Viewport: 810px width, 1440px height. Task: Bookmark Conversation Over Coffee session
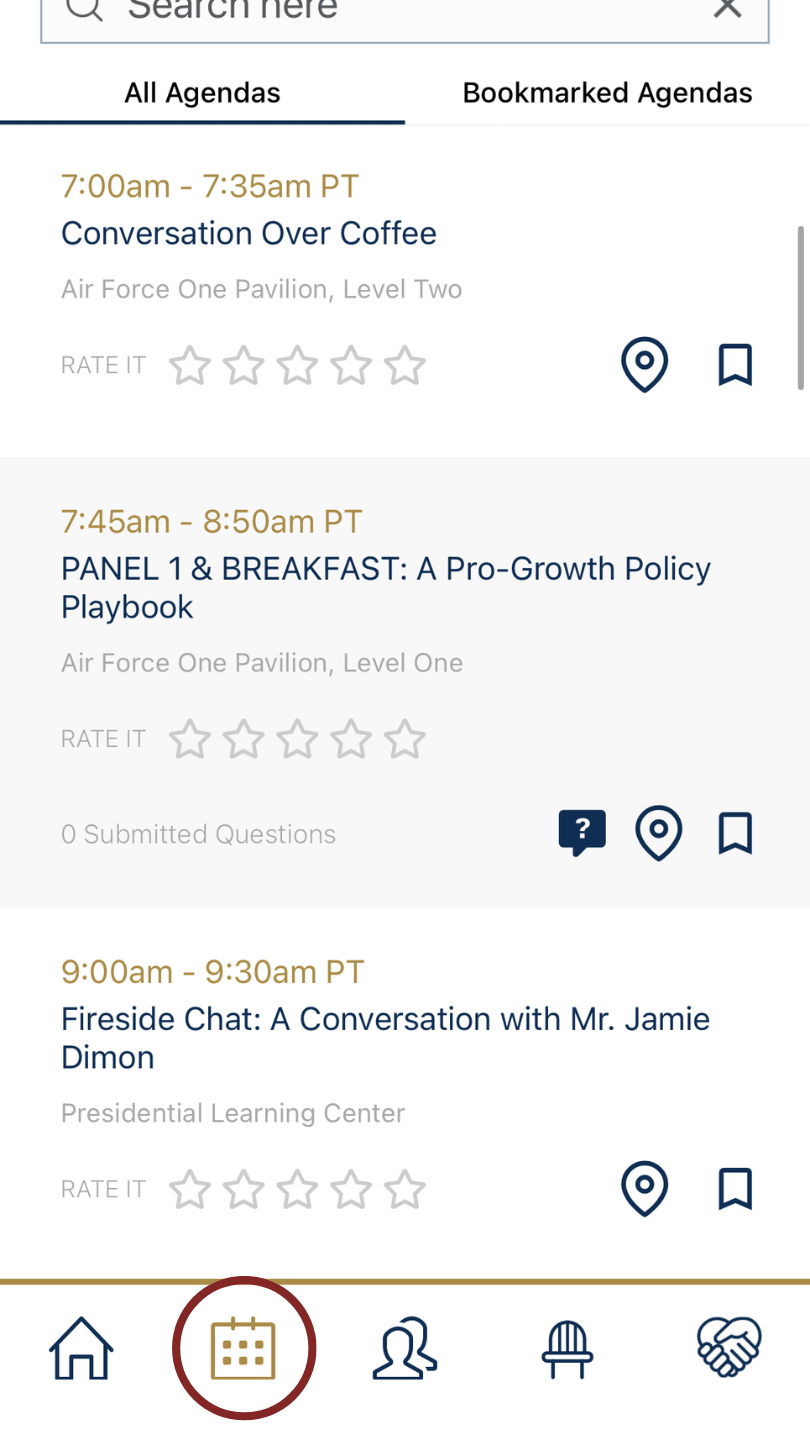tap(735, 365)
